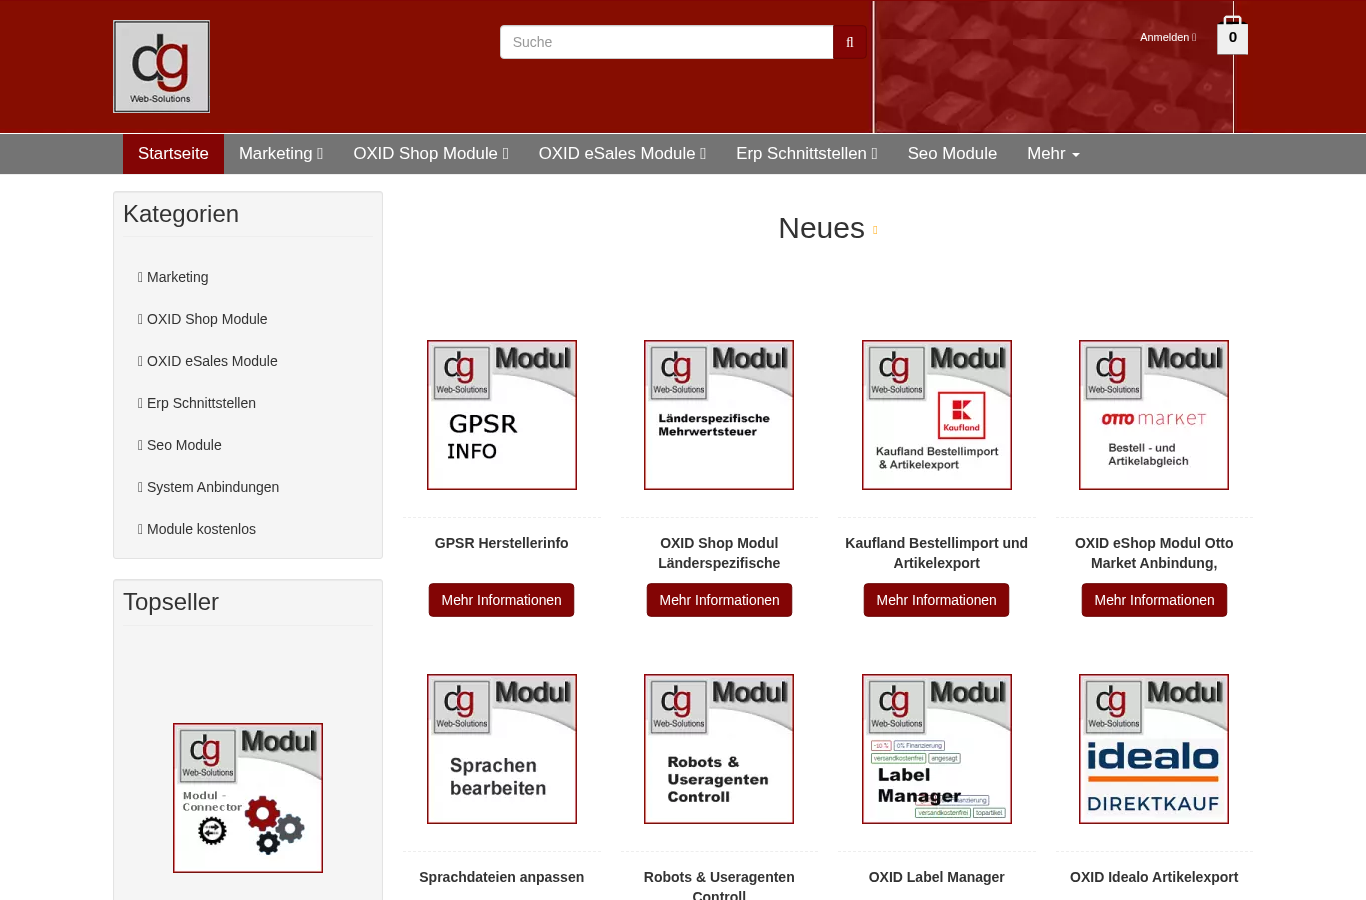Screen dimensions: 1366x900
Task: Open the OXID Idealo Artikelexport title link
Action: [1154, 877]
